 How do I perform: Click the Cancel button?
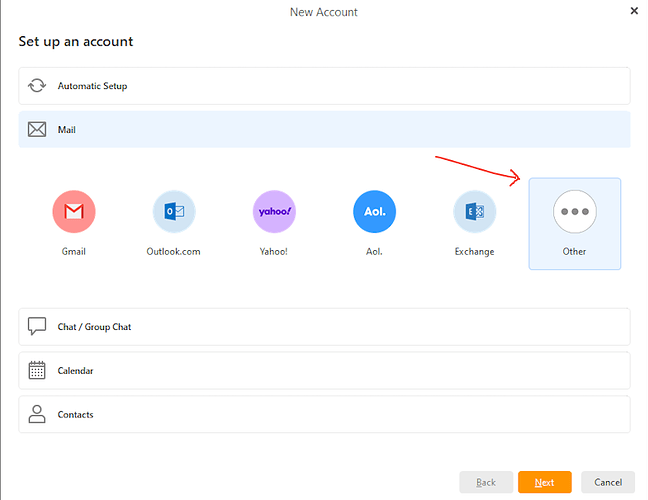coord(608,482)
